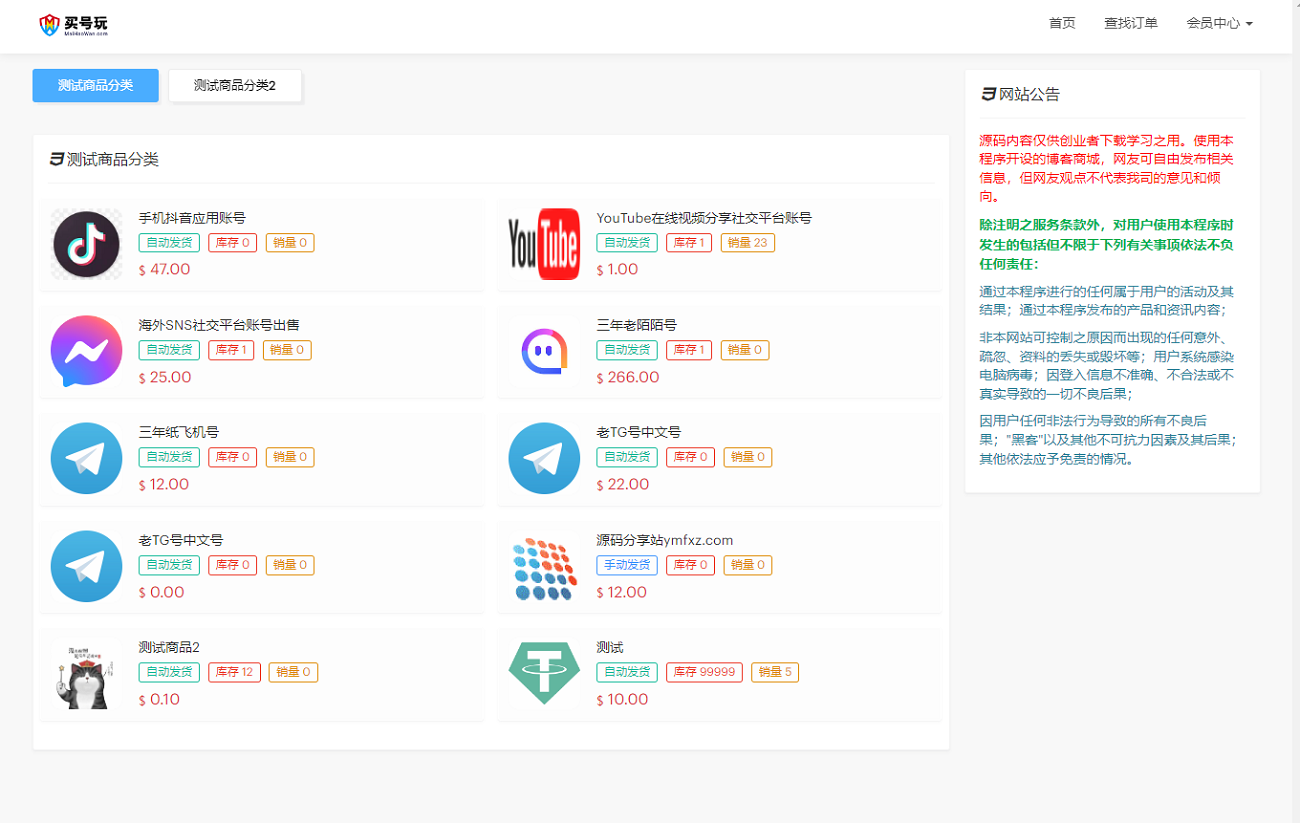Viewport: 1300px width, 823px height.
Task: Click the 买号玩 site logo
Action: pos(73,25)
